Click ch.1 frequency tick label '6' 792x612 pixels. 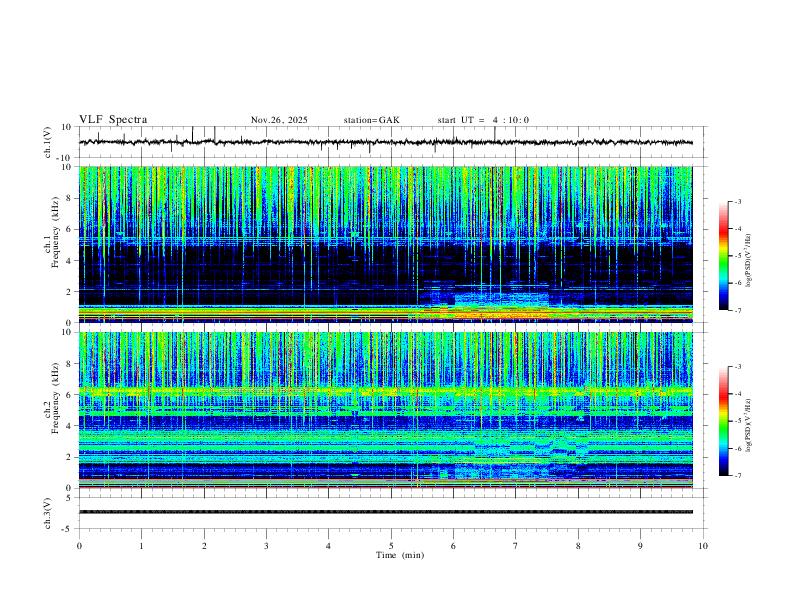click(x=70, y=229)
